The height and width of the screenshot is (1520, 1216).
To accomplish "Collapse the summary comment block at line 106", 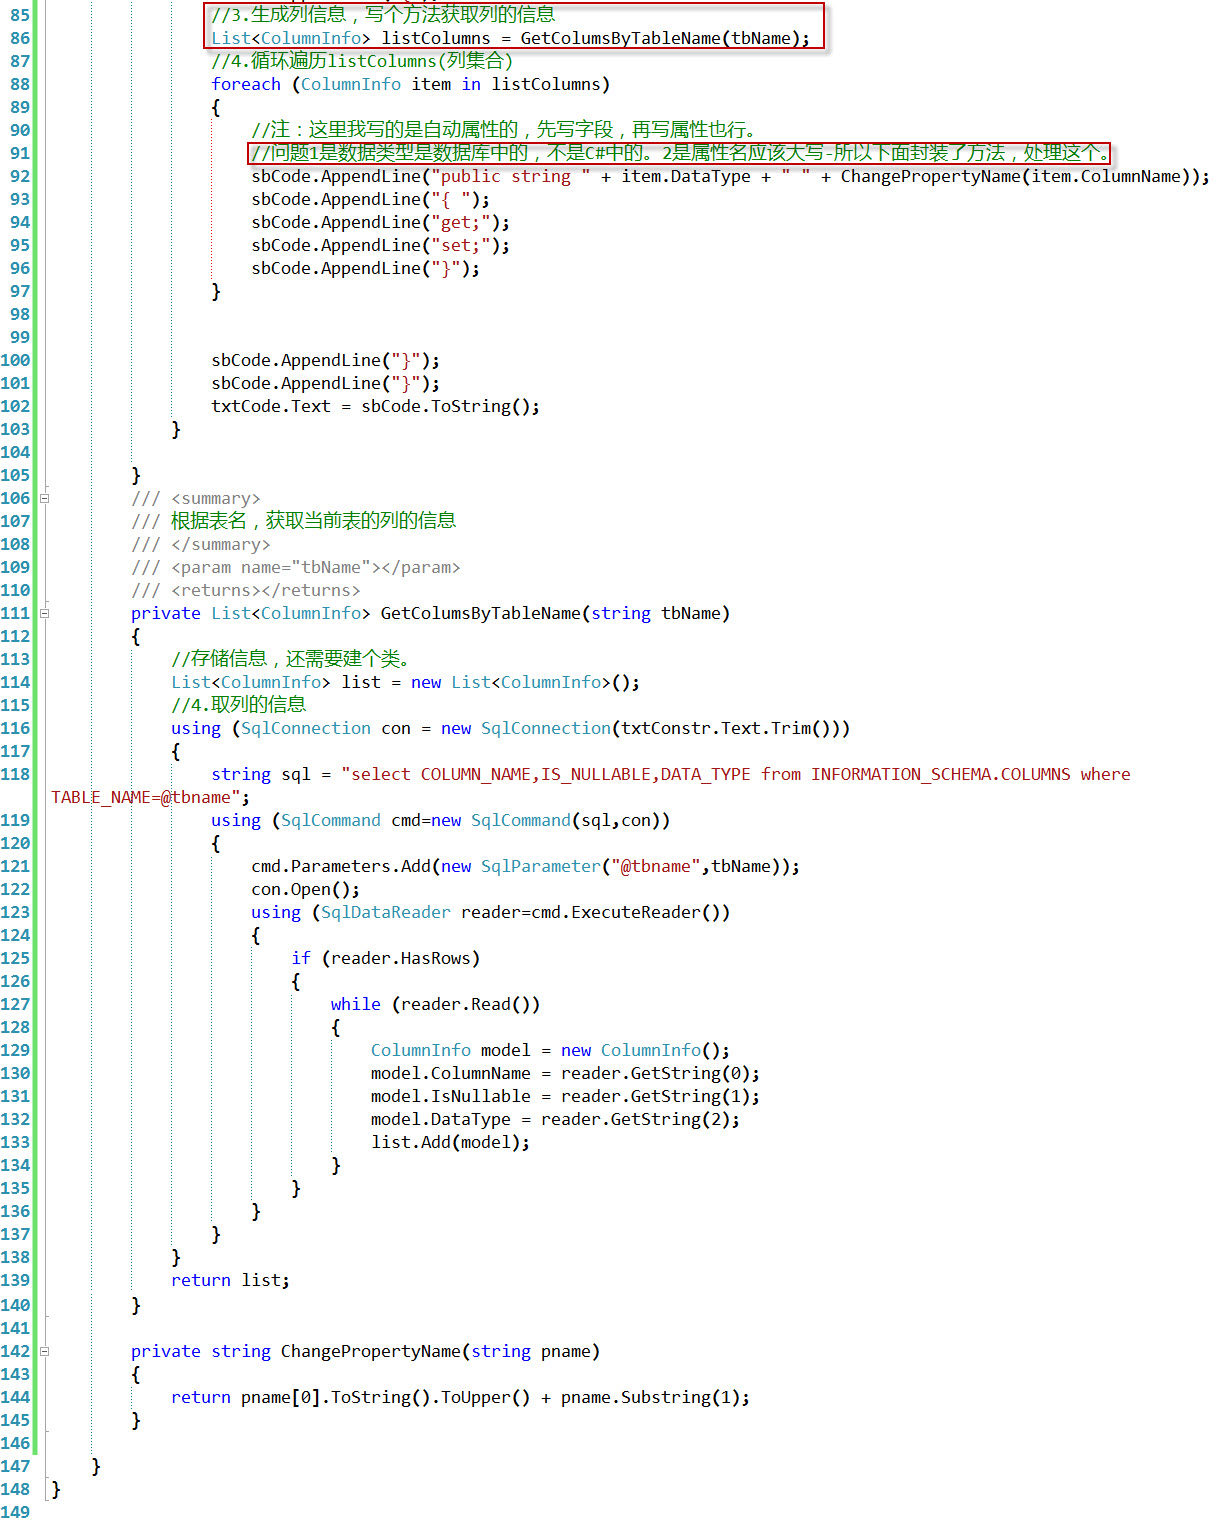I will point(44,498).
